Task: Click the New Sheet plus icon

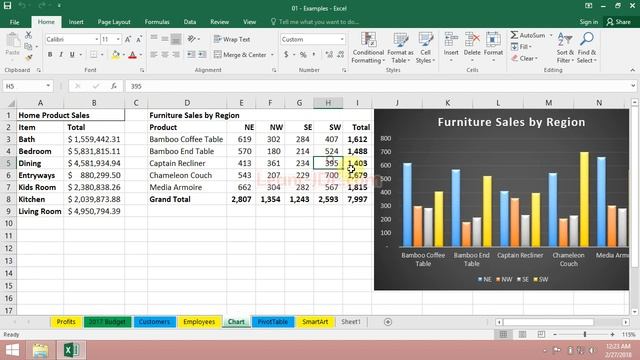Action: [388, 322]
